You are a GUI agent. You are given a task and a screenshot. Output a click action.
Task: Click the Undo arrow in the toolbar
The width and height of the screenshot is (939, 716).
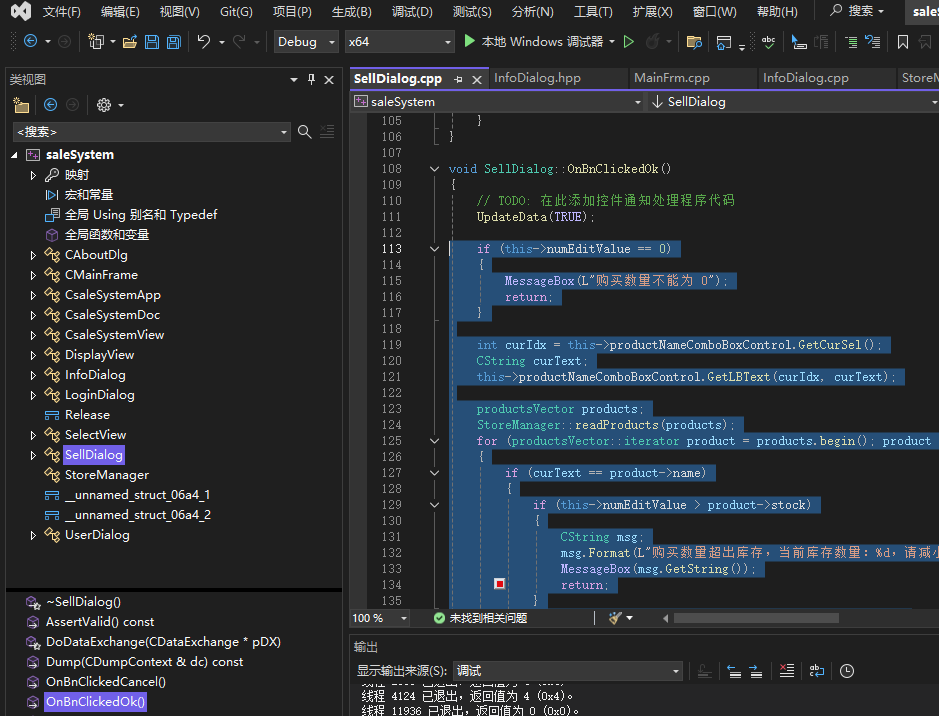coord(204,42)
